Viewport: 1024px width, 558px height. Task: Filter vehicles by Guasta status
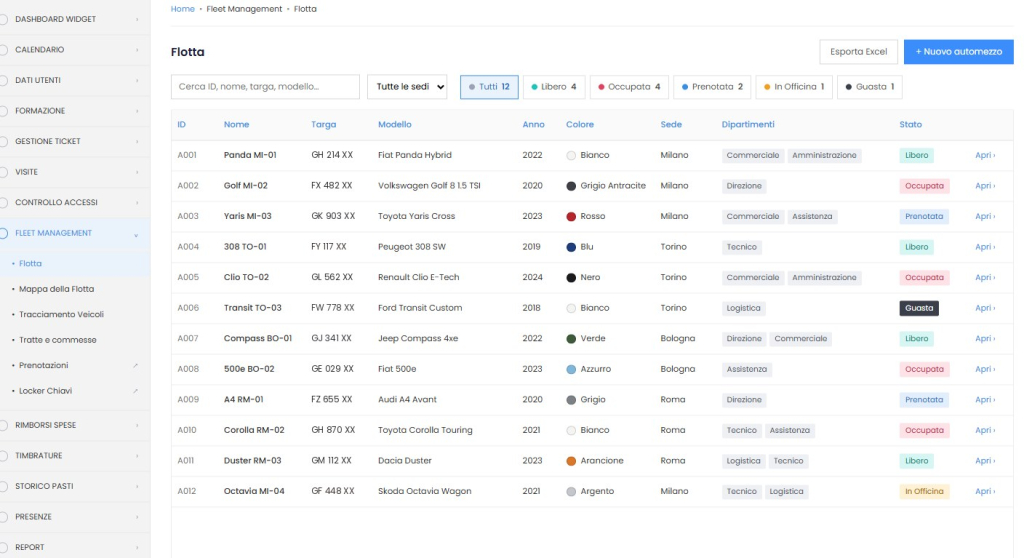tap(869, 87)
